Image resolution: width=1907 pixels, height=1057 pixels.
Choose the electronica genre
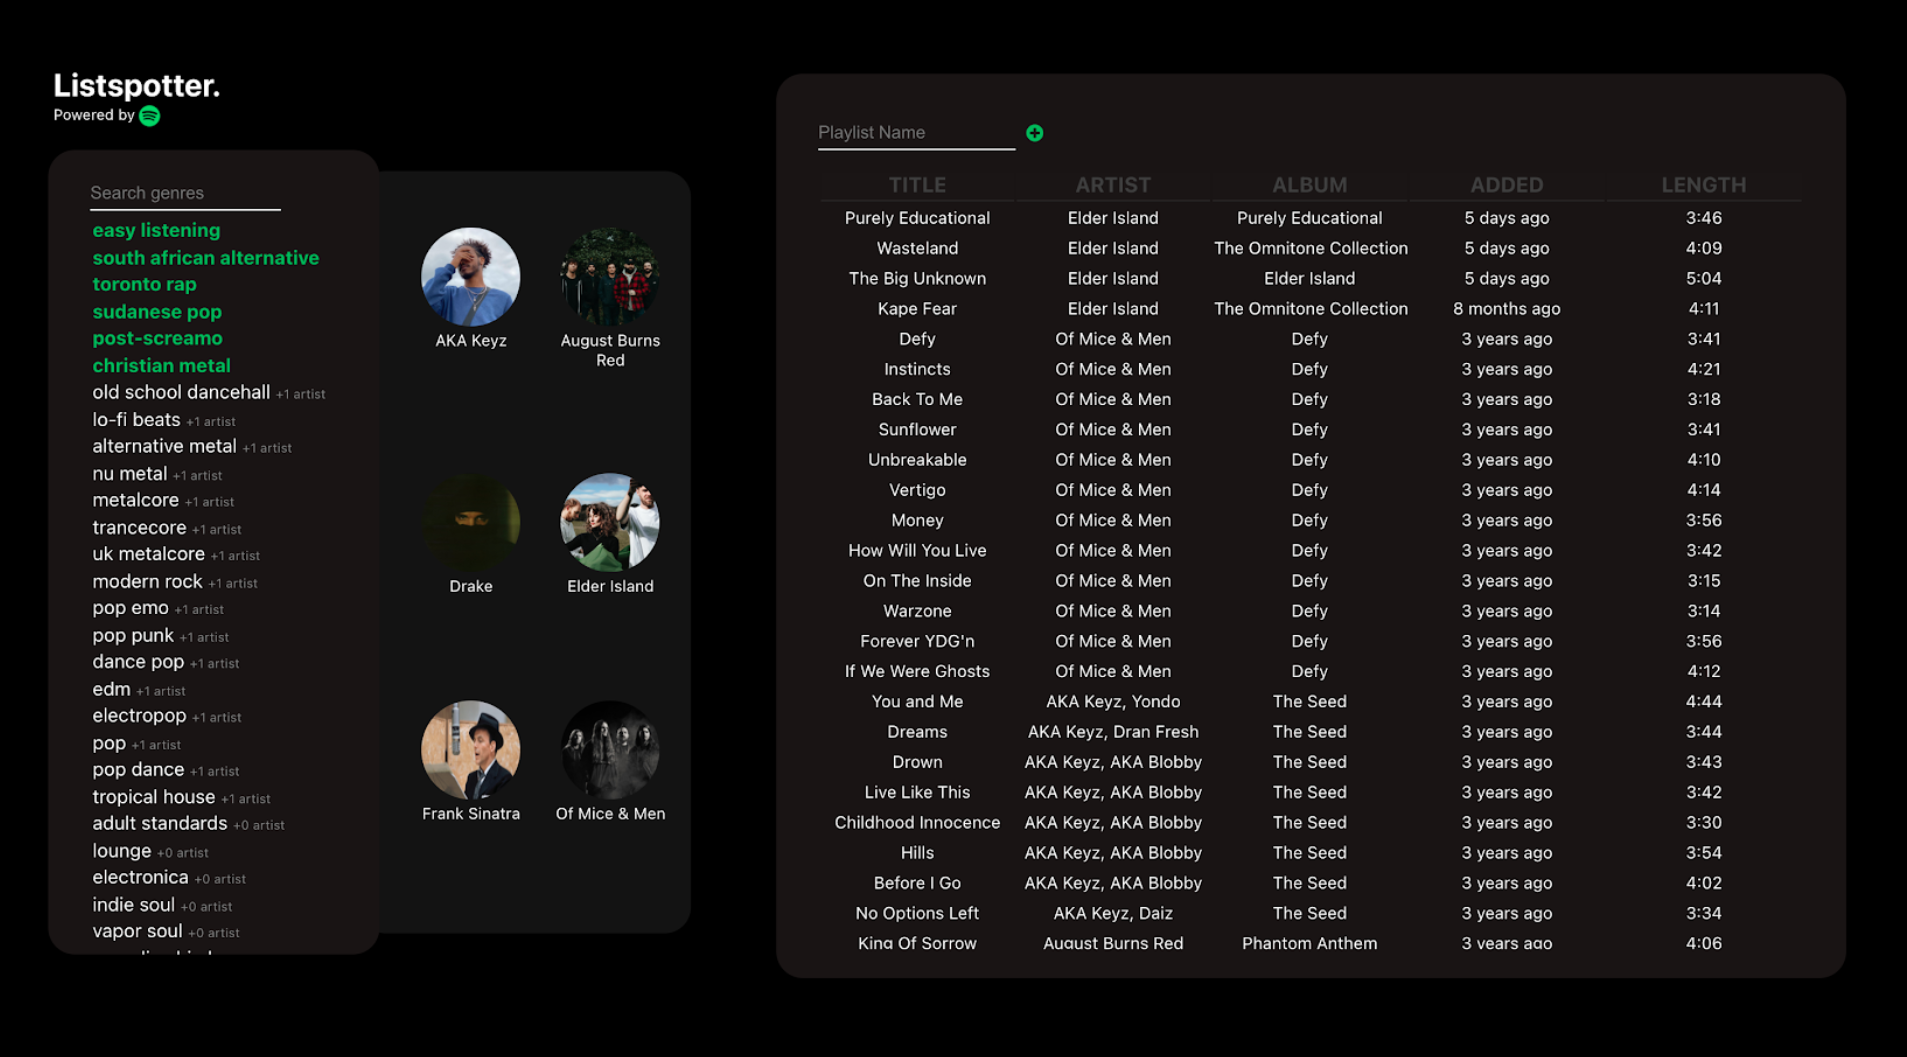point(140,877)
